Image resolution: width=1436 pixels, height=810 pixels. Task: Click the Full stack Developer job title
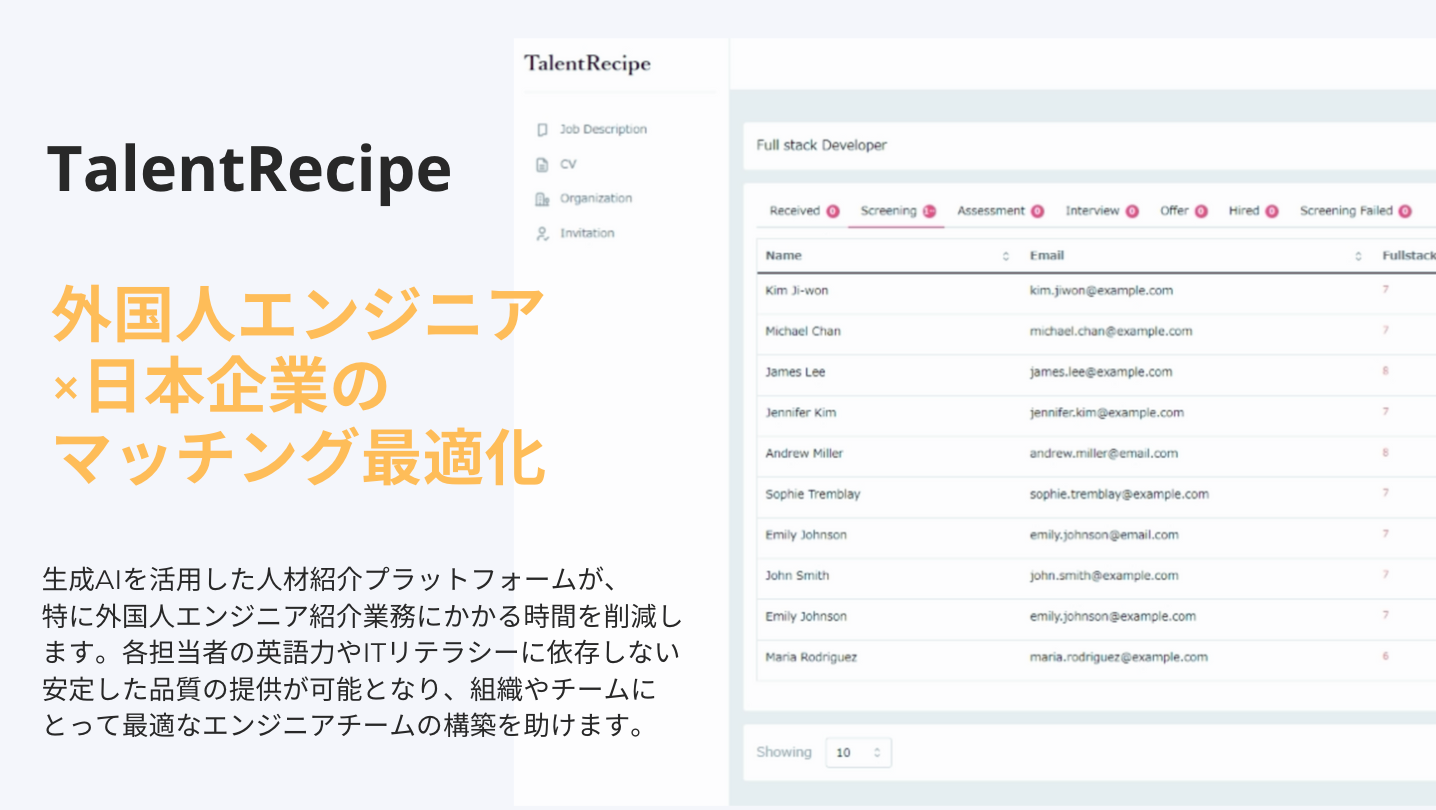click(821, 146)
